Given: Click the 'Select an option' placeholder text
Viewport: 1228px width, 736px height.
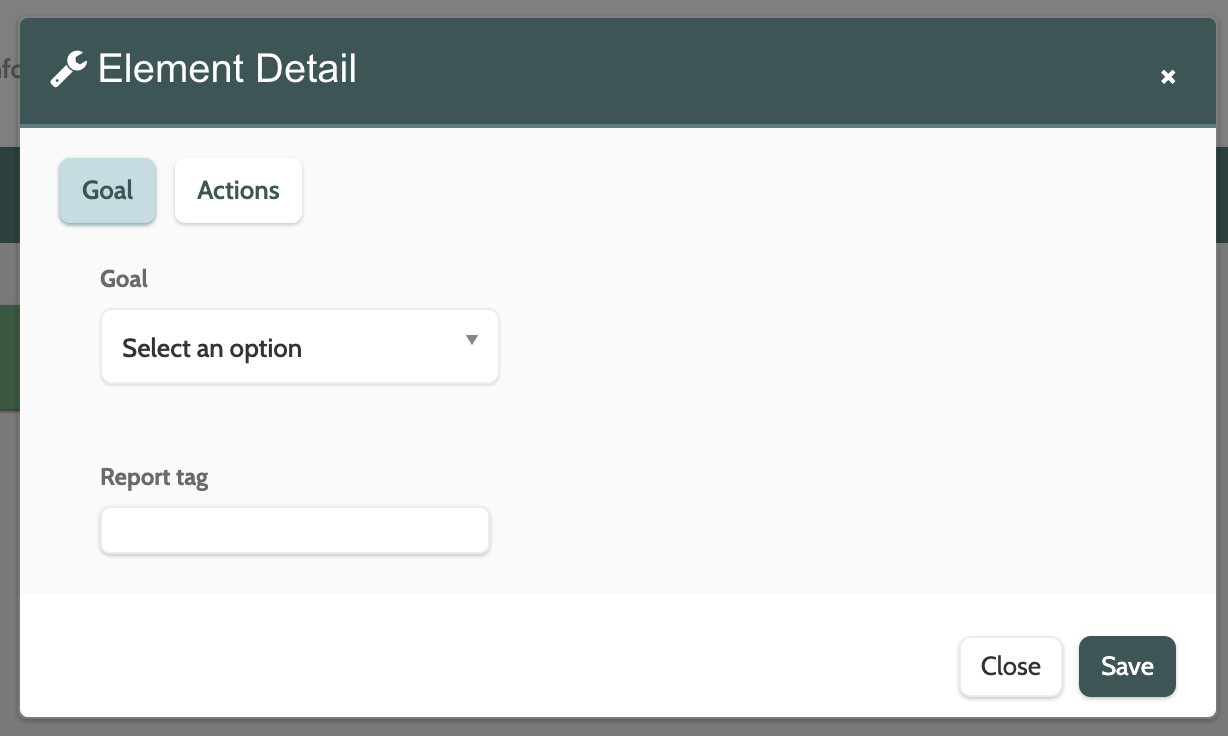Looking at the screenshot, I should pyautogui.click(x=212, y=348).
